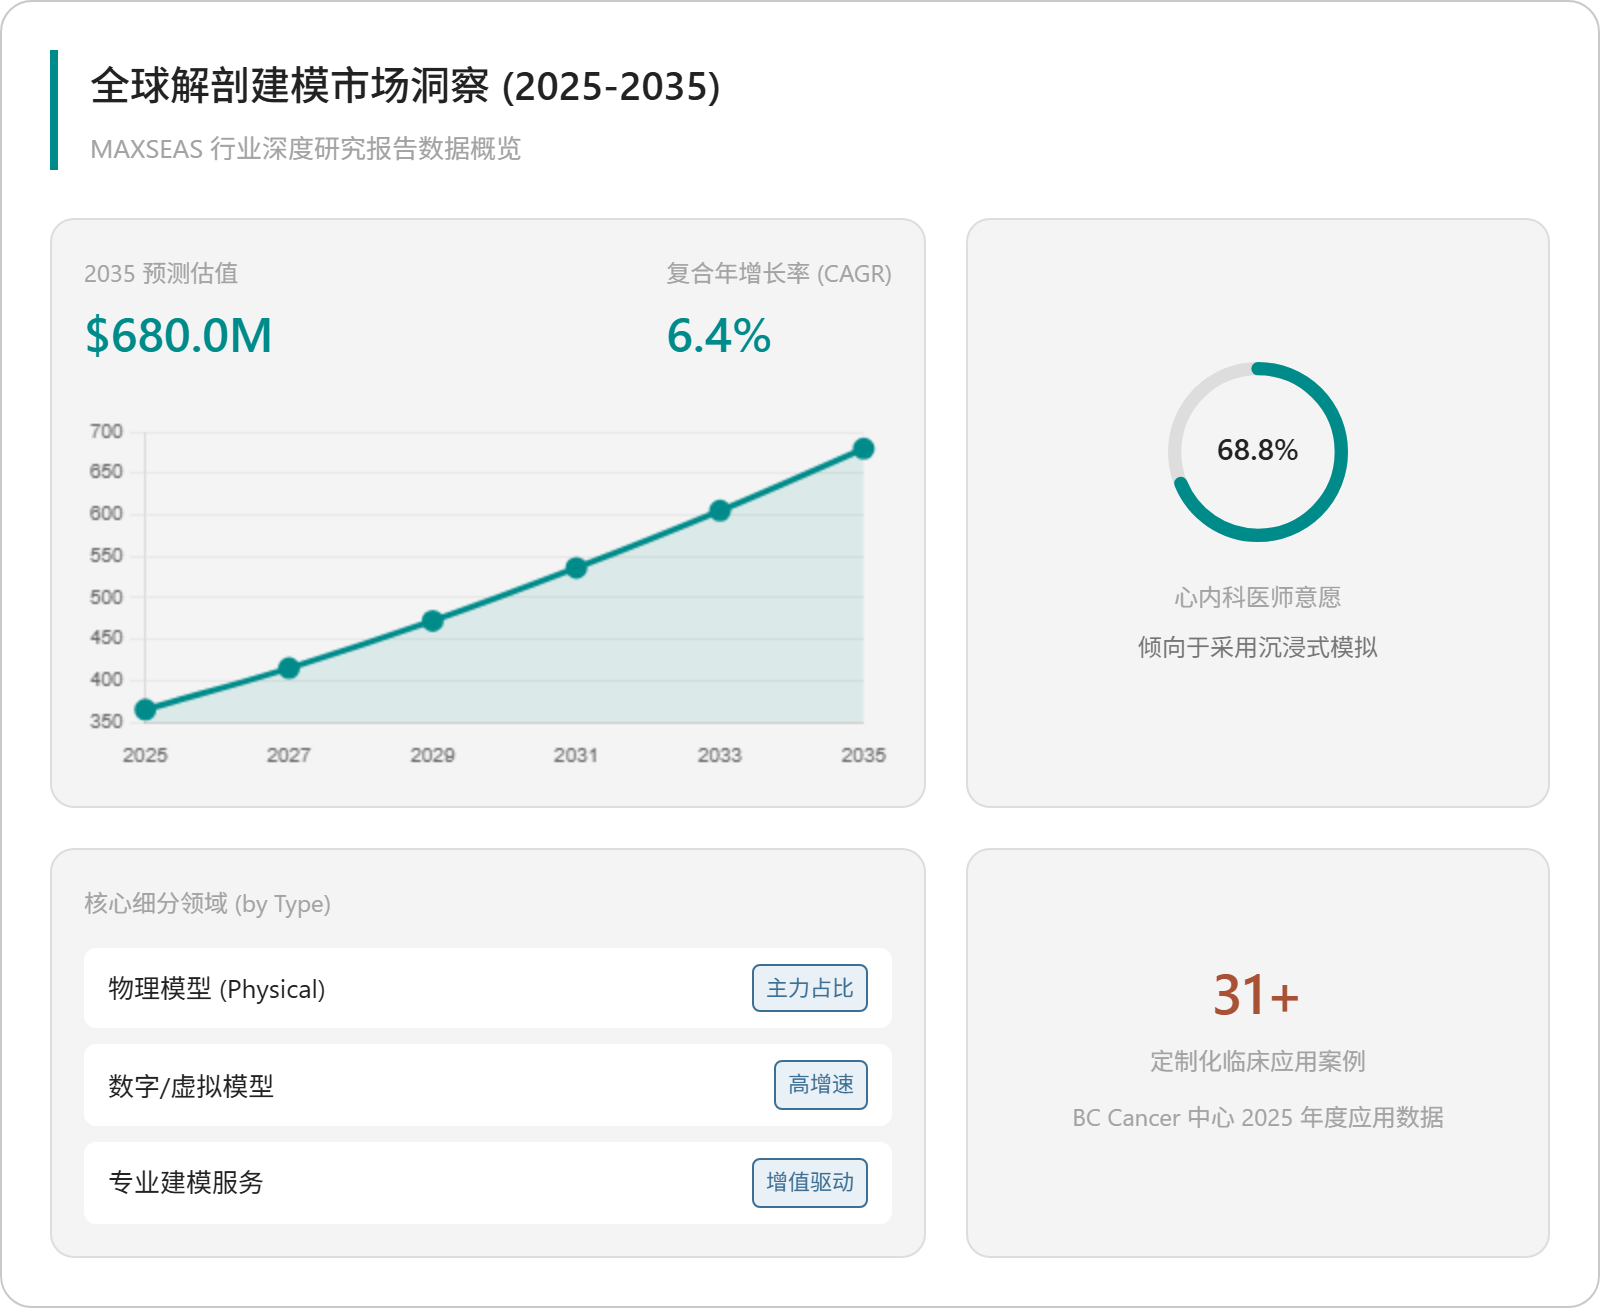Screen dimensions: 1600x1308
Task: Click the 350 y-axis label
Action: [106, 721]
